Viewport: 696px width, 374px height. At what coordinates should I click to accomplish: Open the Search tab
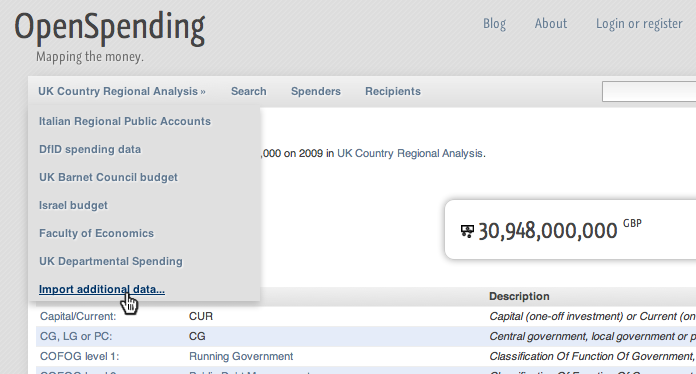point(249,91)
